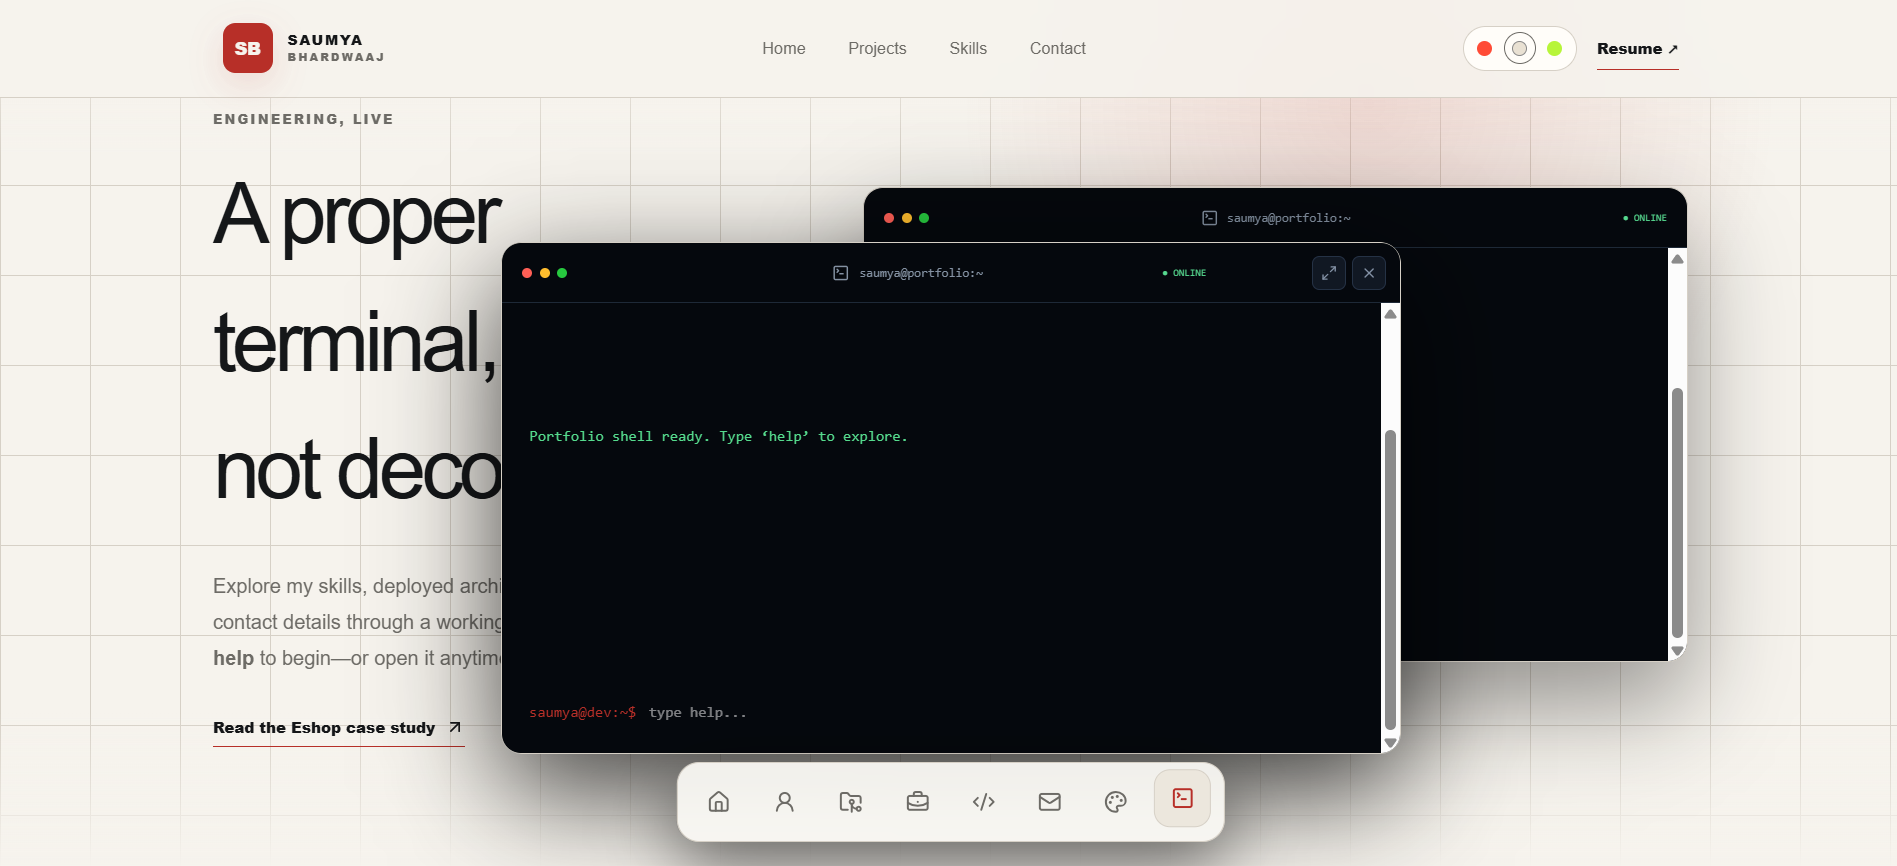
Task: Open the Resume link
Action: pos(1637,49)
